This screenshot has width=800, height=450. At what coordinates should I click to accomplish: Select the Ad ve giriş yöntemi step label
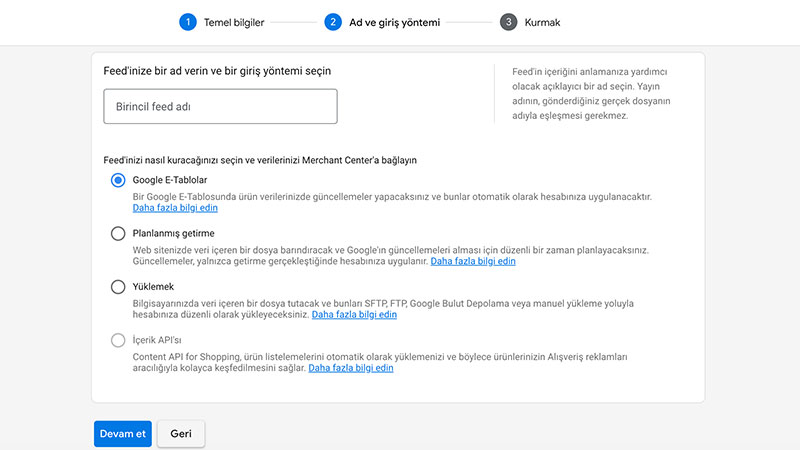click(x=394, y=22)
